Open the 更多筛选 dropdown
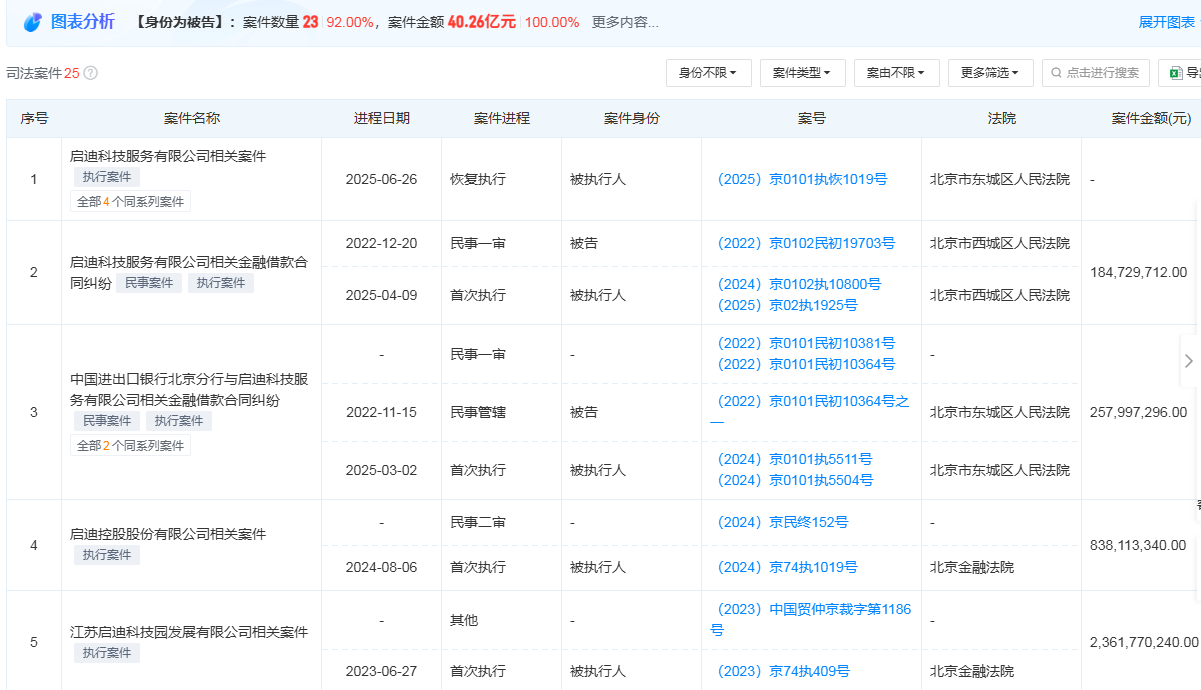Image resolution: width=1201 pixels, height=690 pixels. point(989,72)
